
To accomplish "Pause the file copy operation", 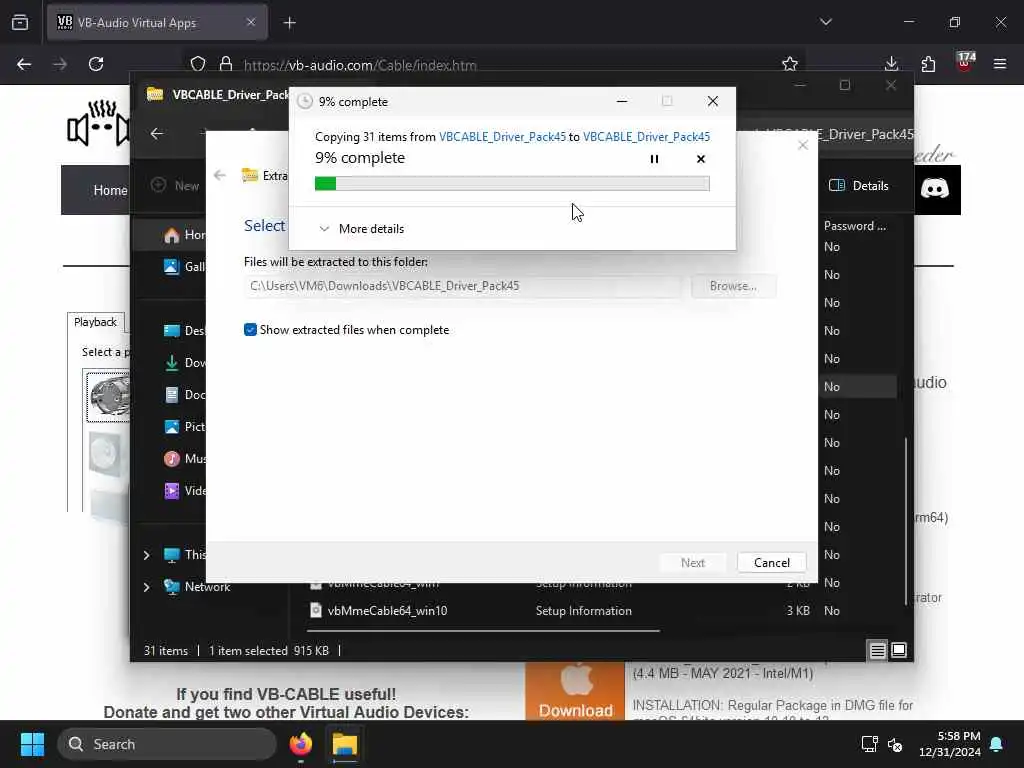I will click(x=654, y=159).
